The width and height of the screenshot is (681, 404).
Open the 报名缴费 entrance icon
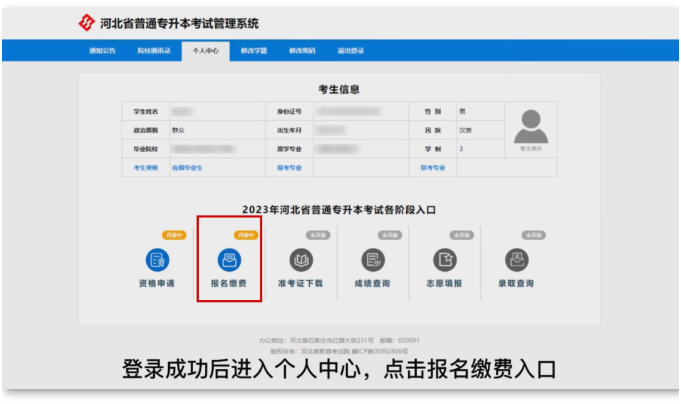229,260
